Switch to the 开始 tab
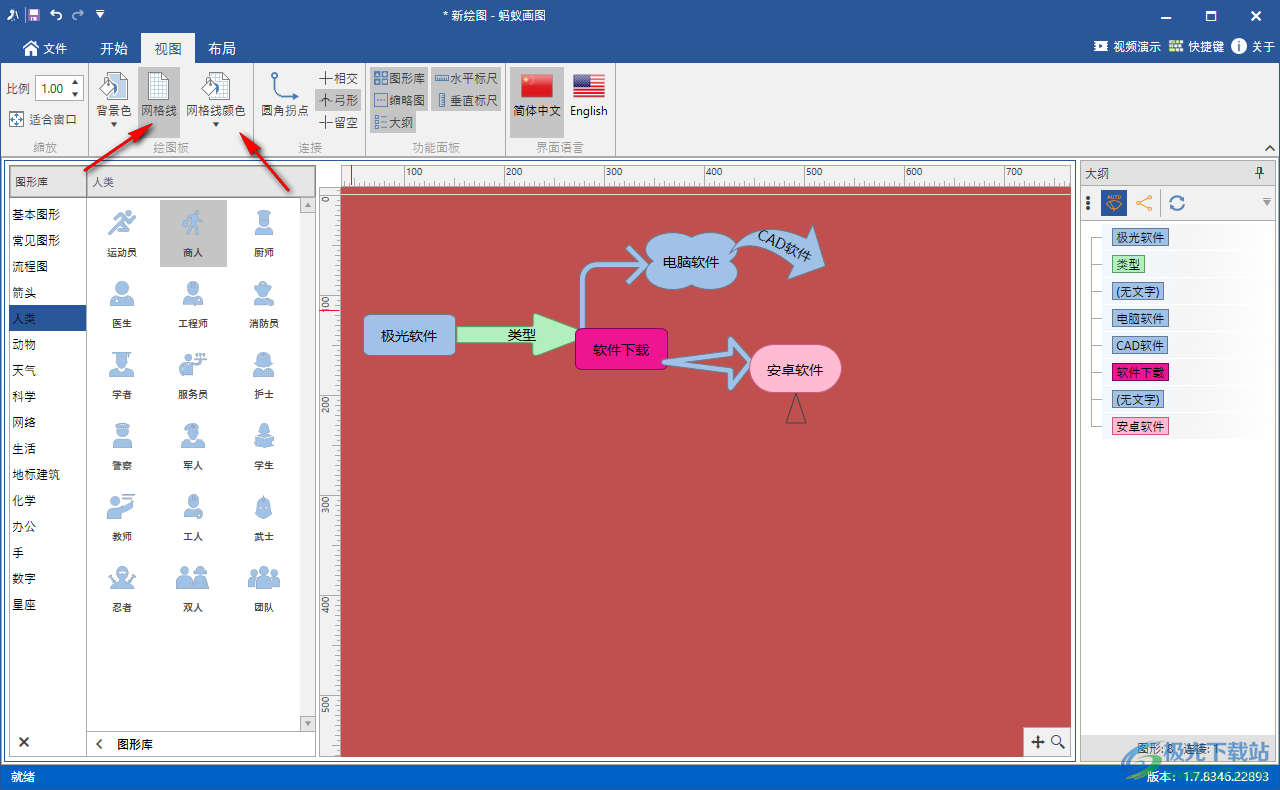Screen dimensions: 1280x790 [x=114, y=48]
